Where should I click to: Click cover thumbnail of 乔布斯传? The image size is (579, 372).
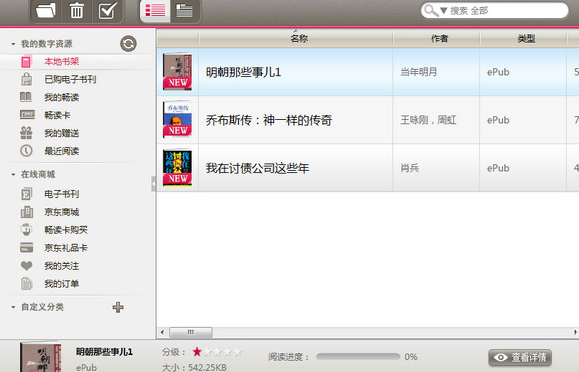click(x=178, y=120)
